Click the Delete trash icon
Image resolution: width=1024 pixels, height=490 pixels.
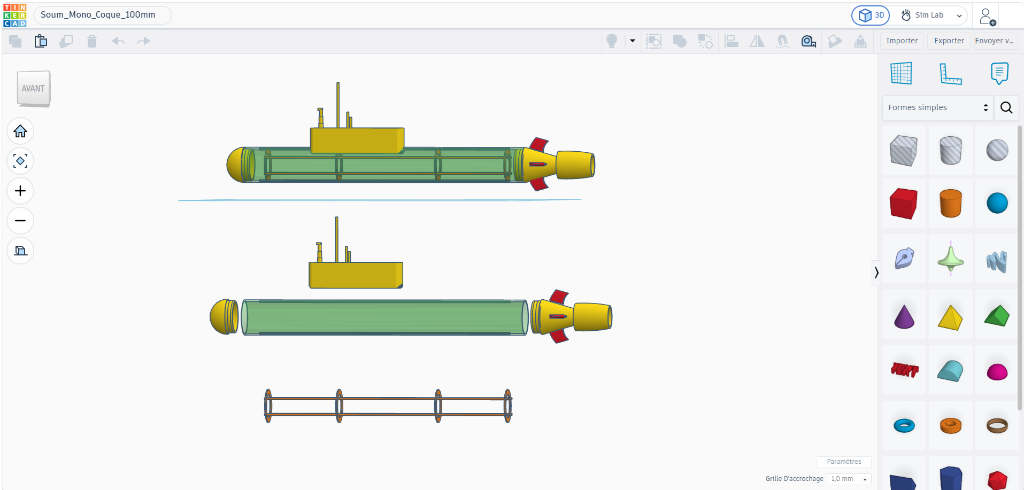pos(92,41)
